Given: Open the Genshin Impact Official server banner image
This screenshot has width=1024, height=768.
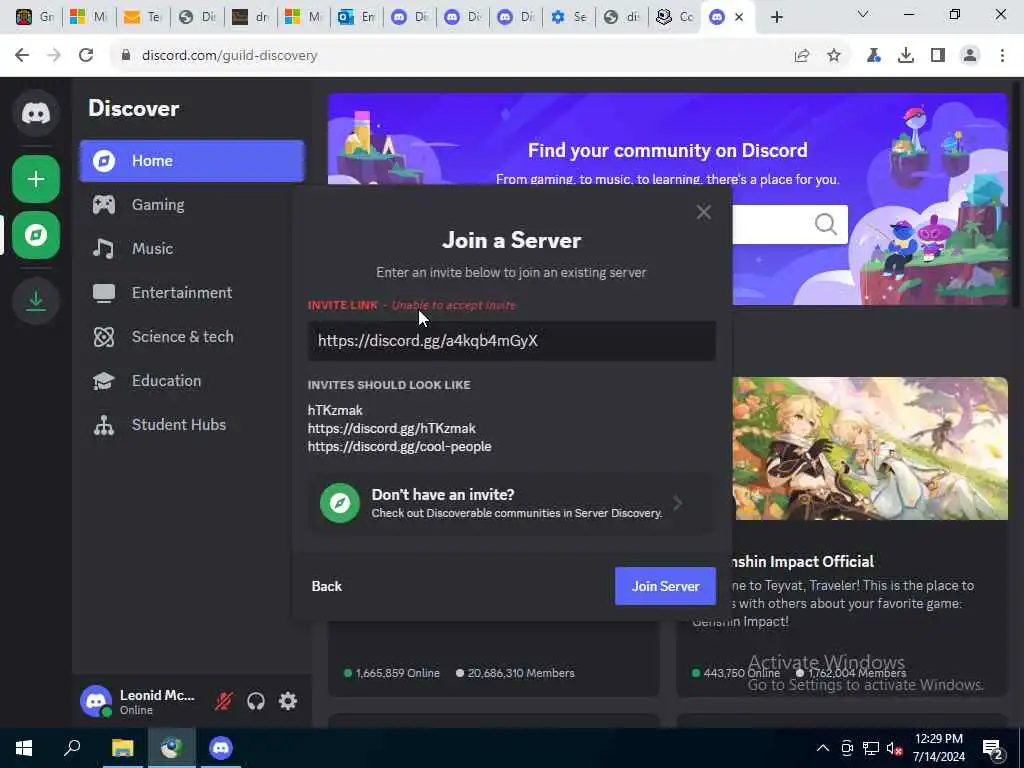Looking at the screenshot, I should click(870, 449).
